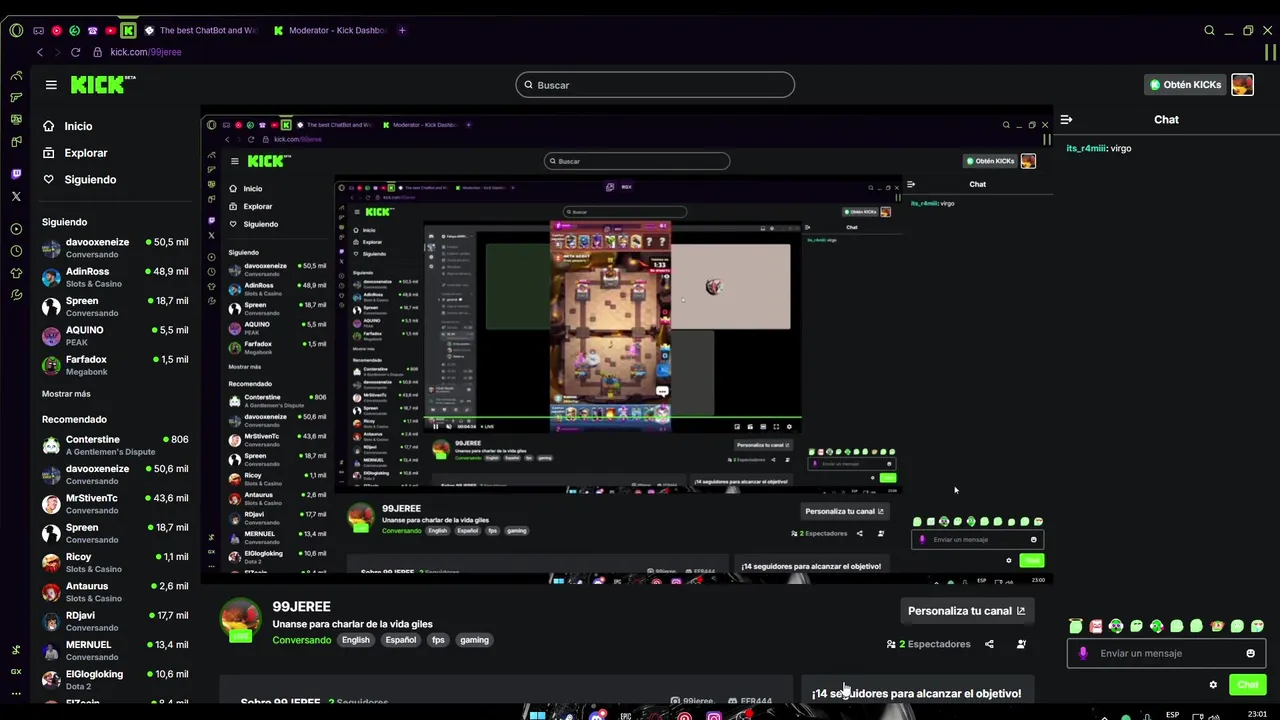Open MERNUEL recommended channel
This screenshot has width=1280, height=720.
[x=114, y=650]
